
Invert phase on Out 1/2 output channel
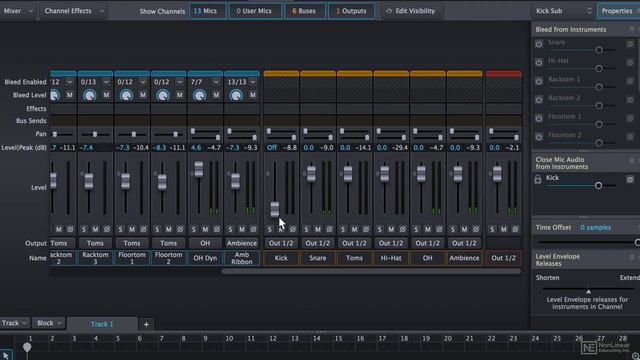[515, 229]
